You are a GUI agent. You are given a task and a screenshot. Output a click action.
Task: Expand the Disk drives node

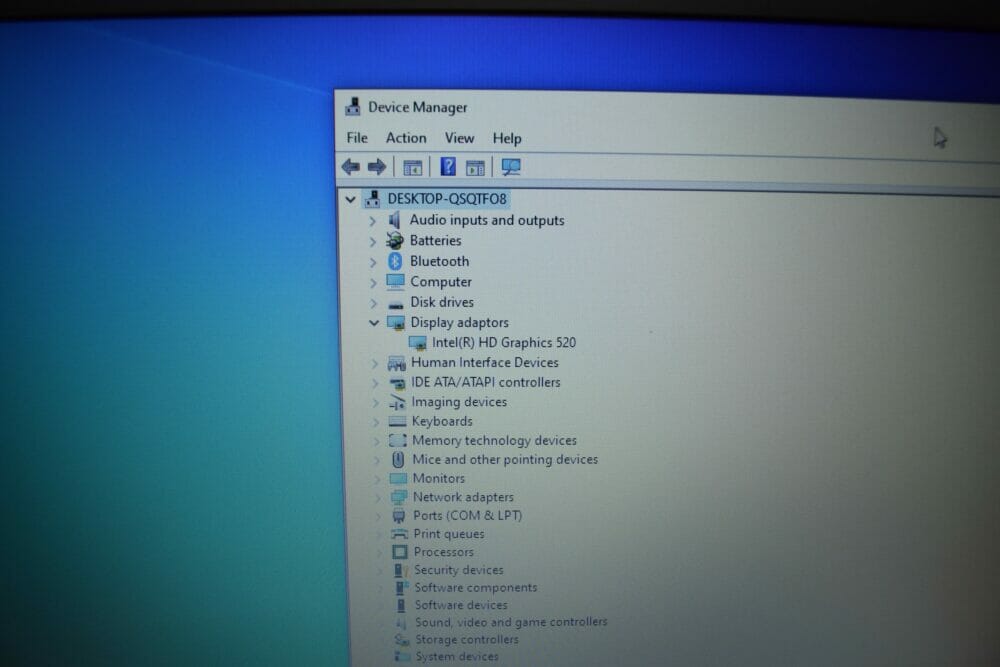[374, 303]
